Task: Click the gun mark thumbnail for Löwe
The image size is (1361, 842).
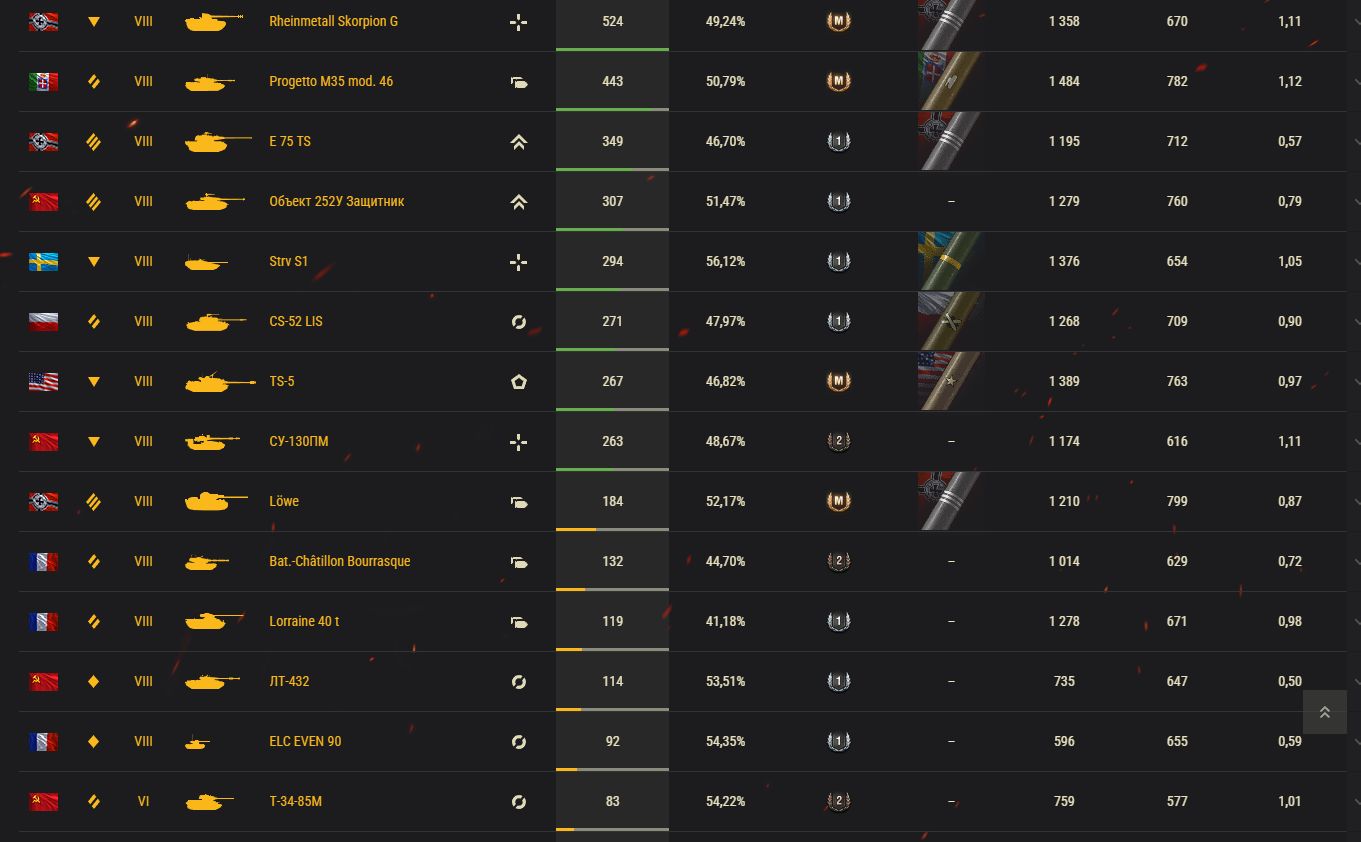Action: click(x=951, y=501)
